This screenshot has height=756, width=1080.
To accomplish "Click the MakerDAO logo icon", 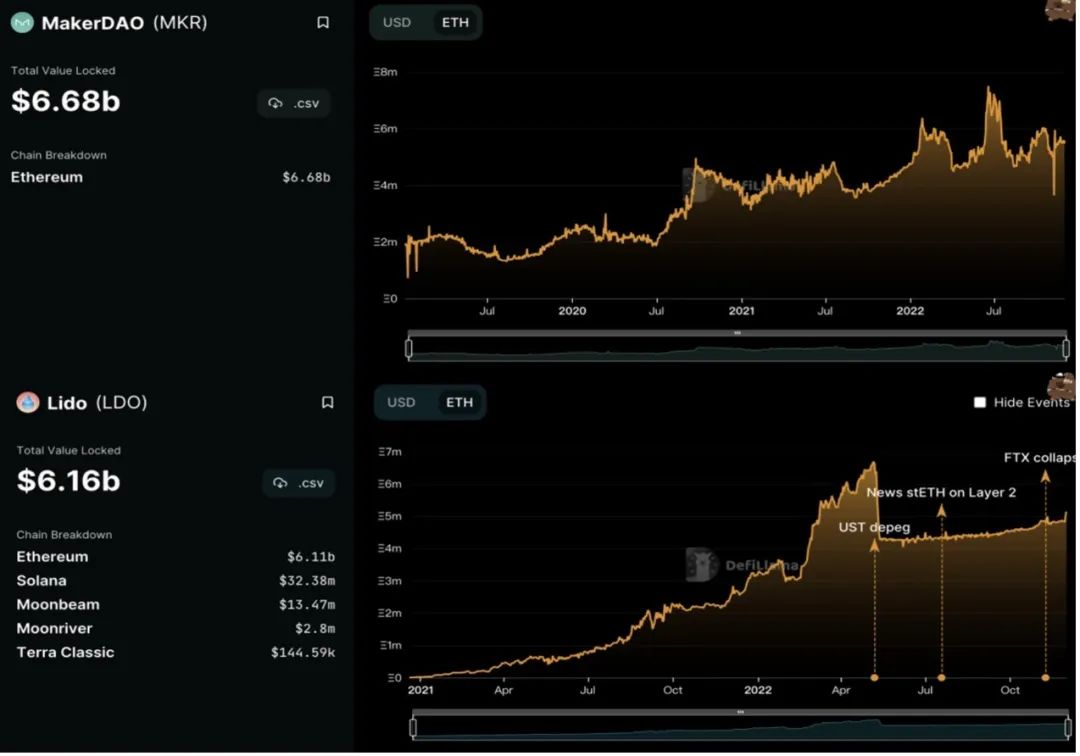I will click(x=22, y=23).
